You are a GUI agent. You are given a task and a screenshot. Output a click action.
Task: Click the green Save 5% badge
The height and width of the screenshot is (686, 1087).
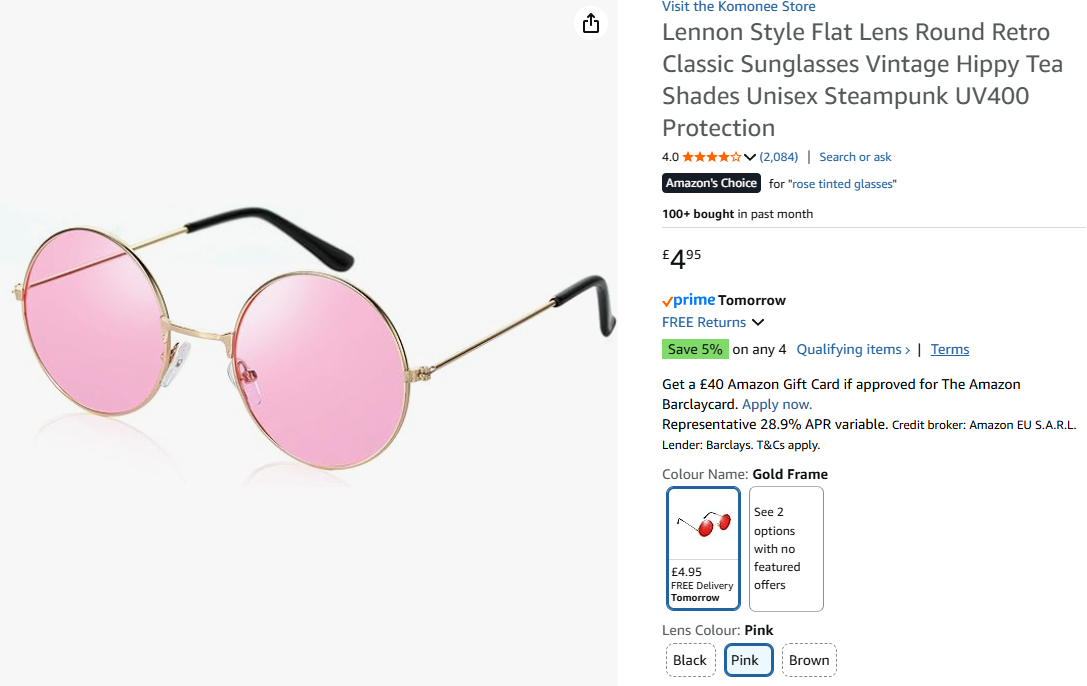(x=695, y=349)
